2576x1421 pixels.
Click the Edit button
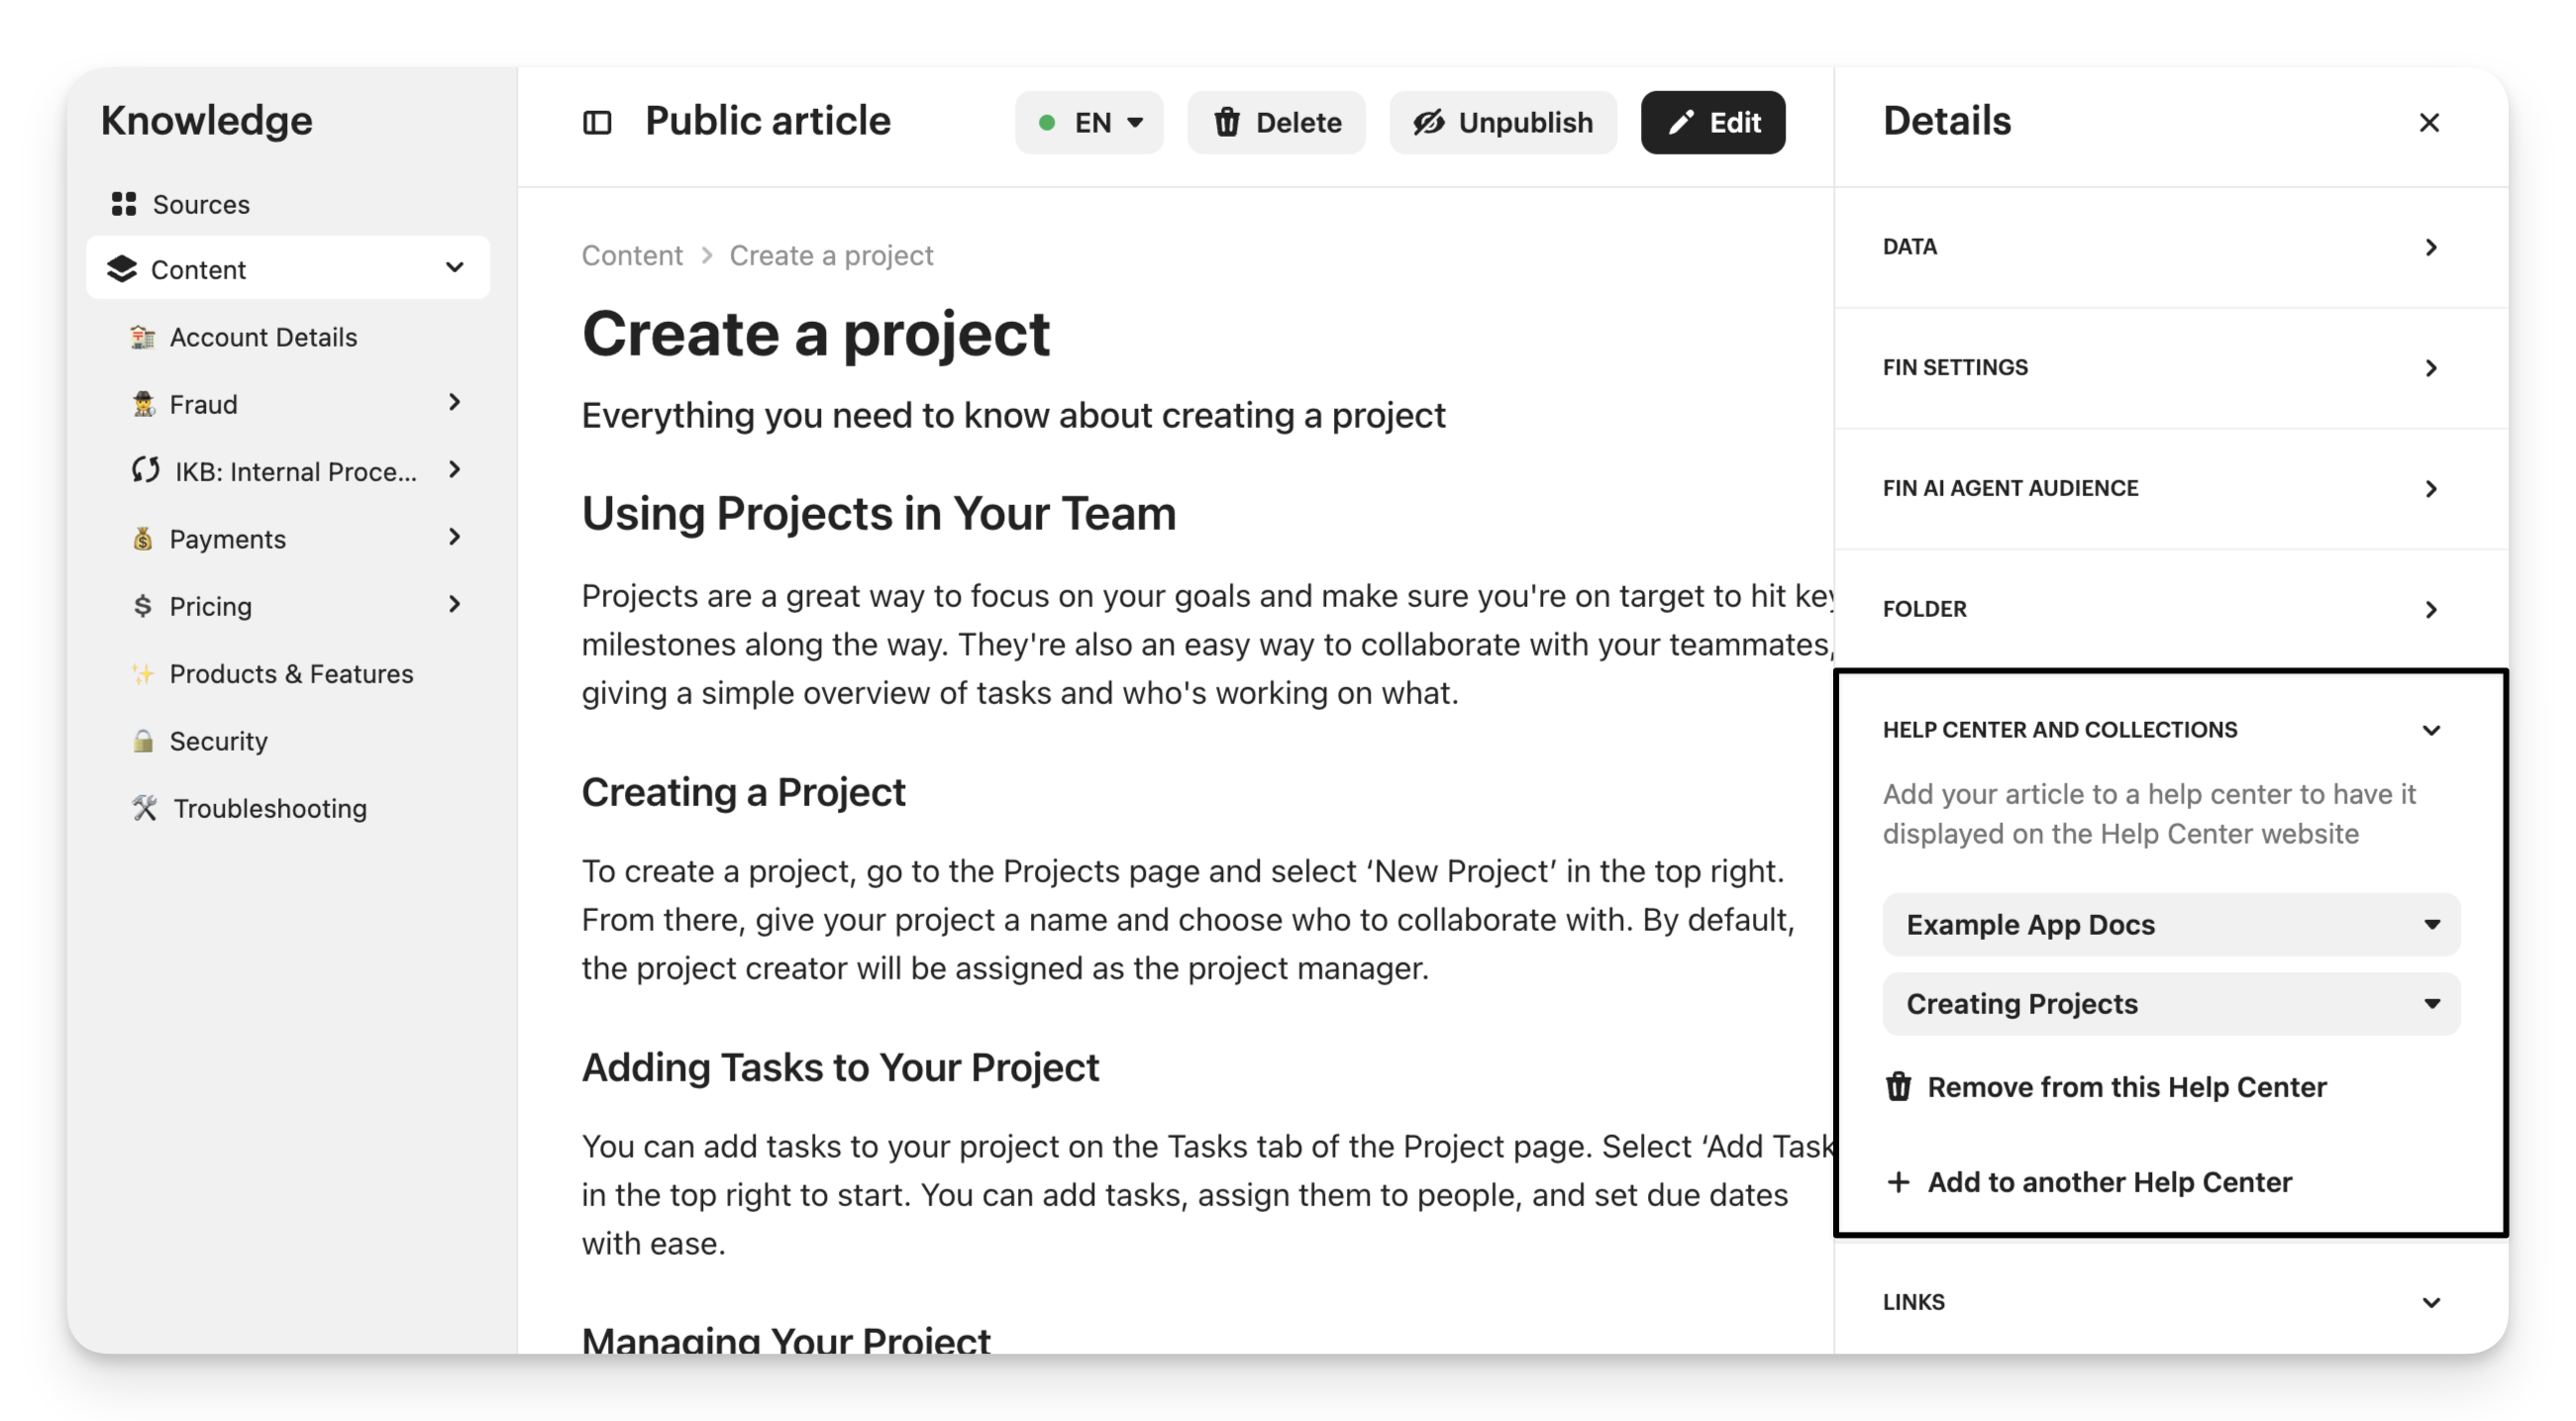1712,123
